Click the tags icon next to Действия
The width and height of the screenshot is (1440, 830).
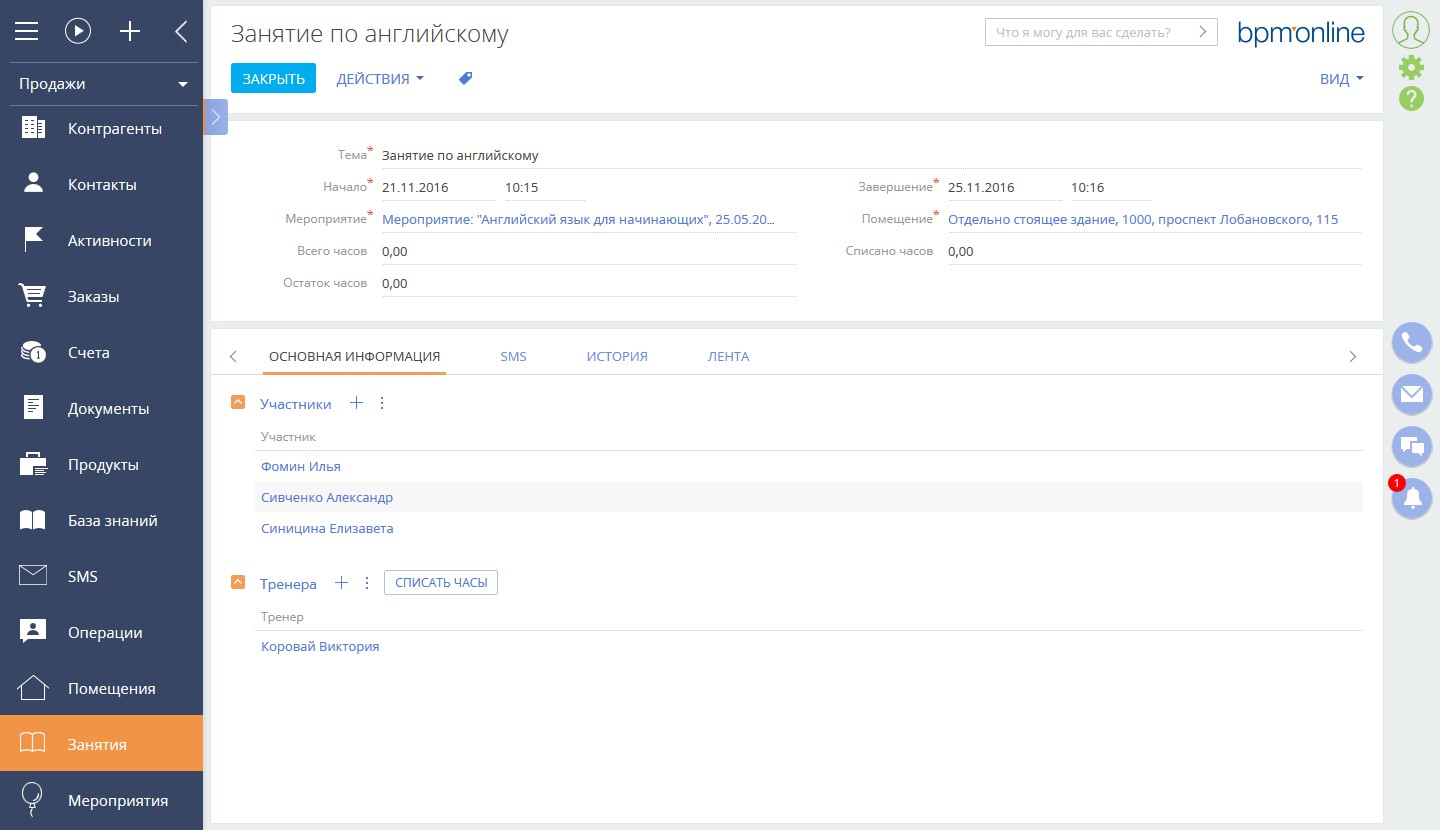click(x=464, y=77)
